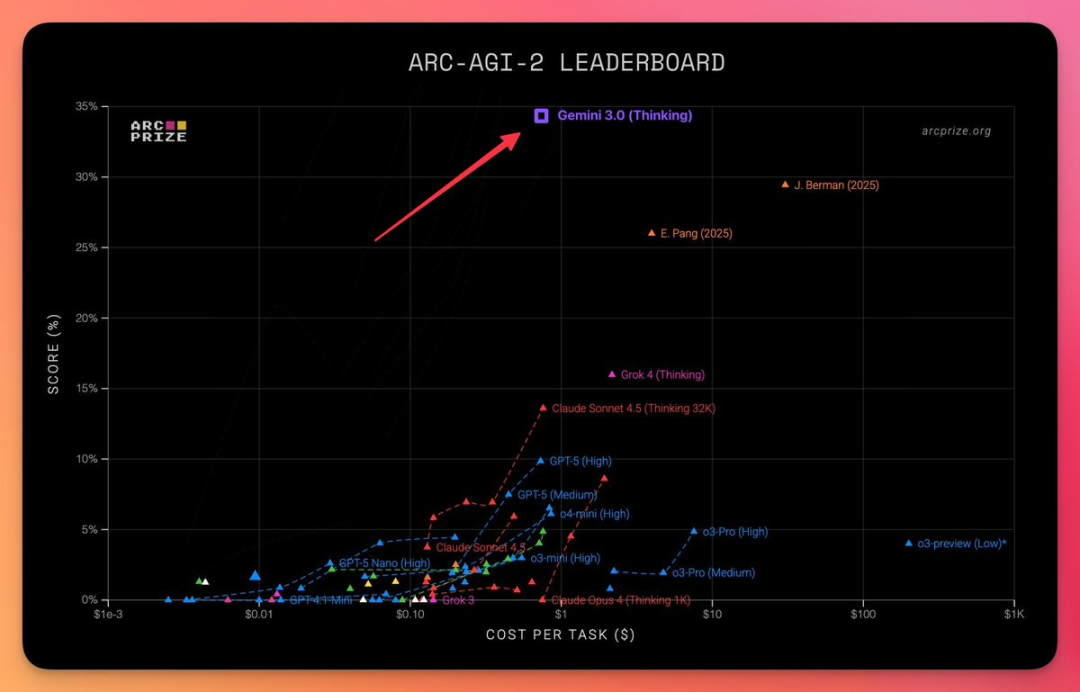Select the Claude Opus 4 (Thinking 1K) label
Image resolution: width=1080 pixels, height=692 pixels.
coord(621,600)
